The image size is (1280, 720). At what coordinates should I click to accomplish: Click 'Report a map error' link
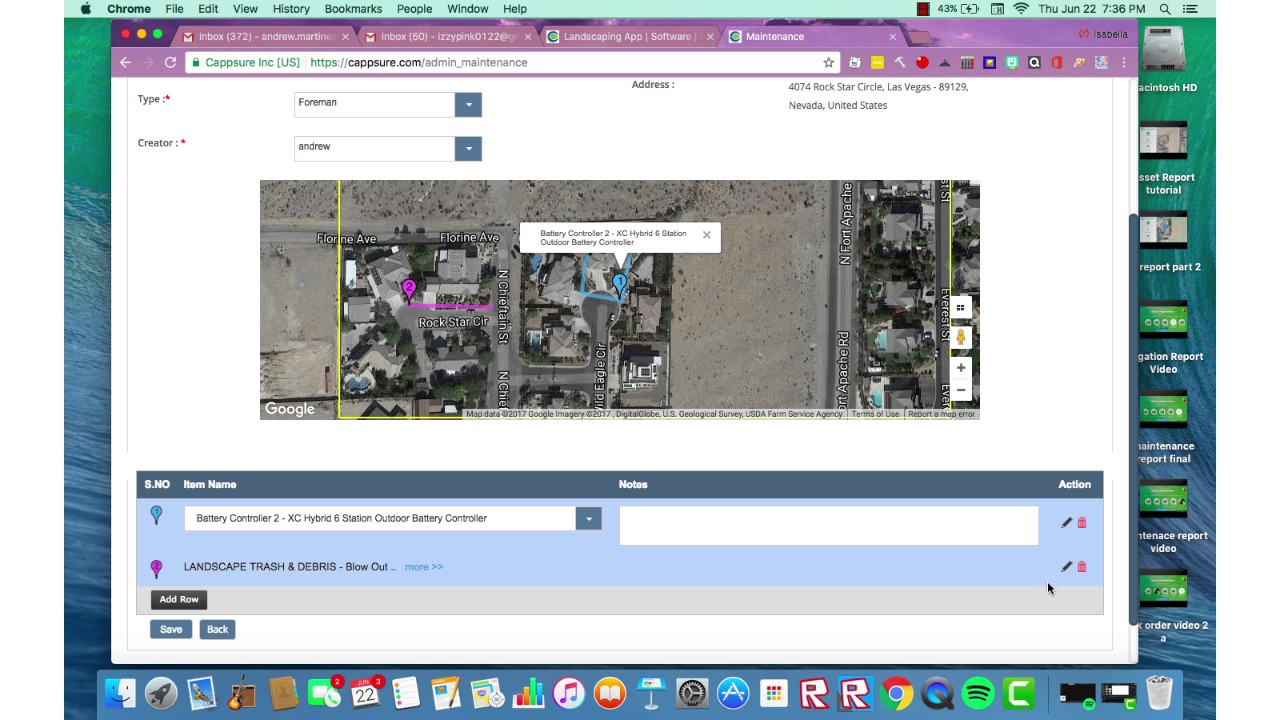(x=941, y=414)
